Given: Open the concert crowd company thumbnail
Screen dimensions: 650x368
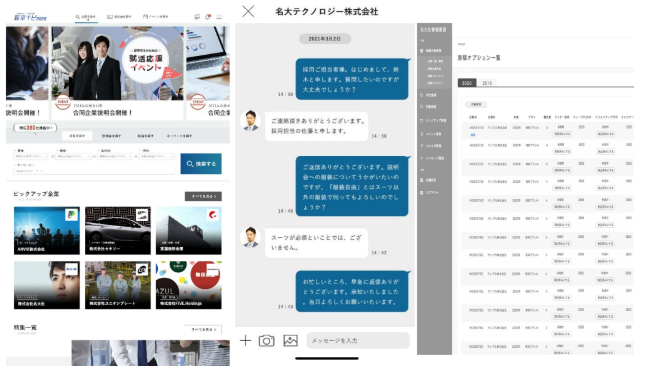Looking at the screenshot, I should click(47, 230).
